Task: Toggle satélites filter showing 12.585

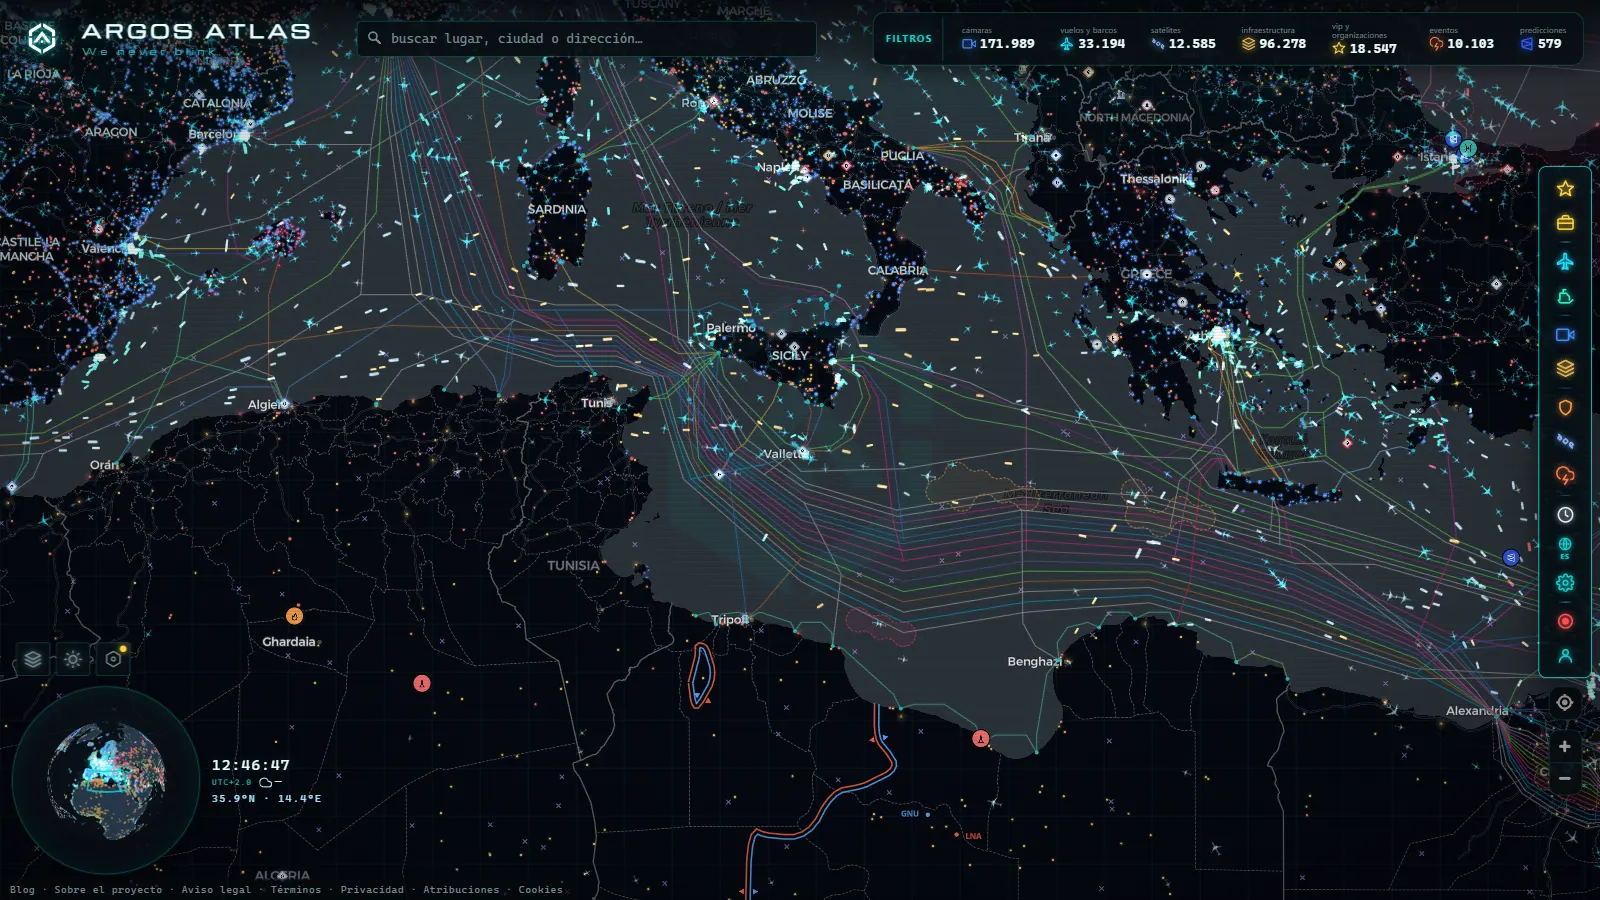Action: click(1183, 39)
